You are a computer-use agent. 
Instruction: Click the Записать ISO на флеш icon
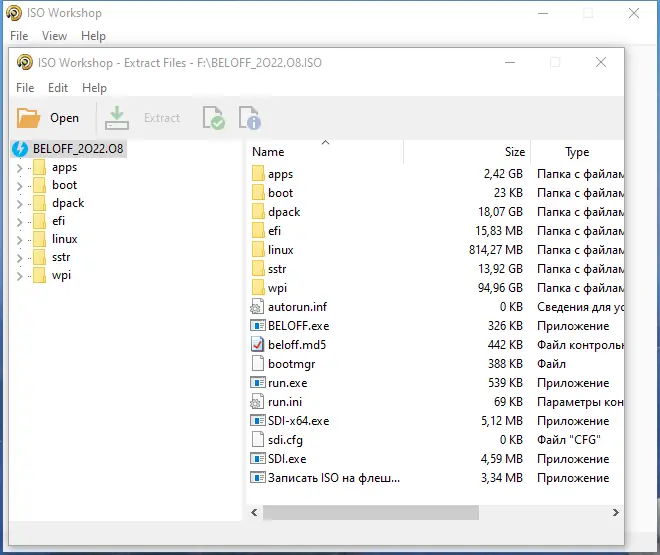[257, 478]
